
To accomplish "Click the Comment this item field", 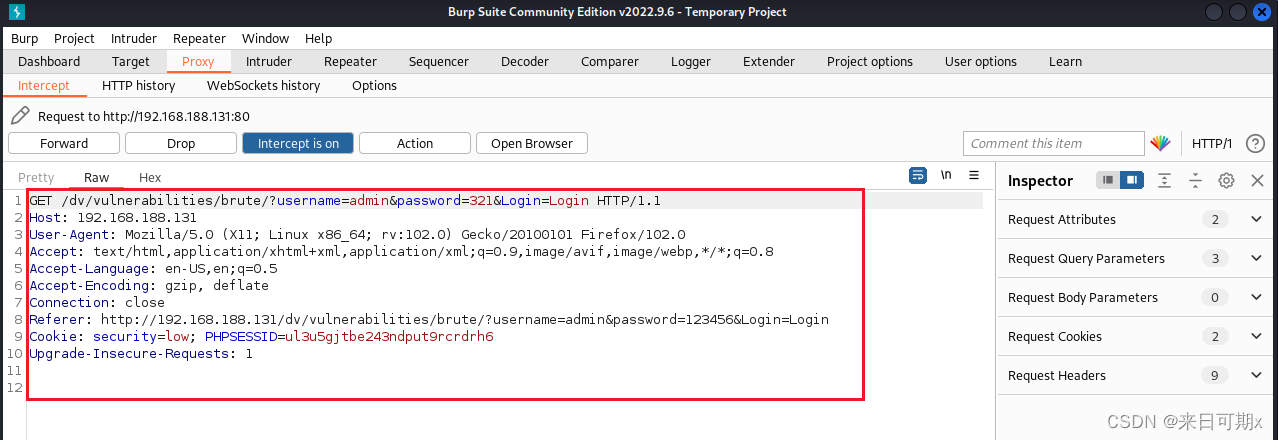I will click(x=1053, y=143).
